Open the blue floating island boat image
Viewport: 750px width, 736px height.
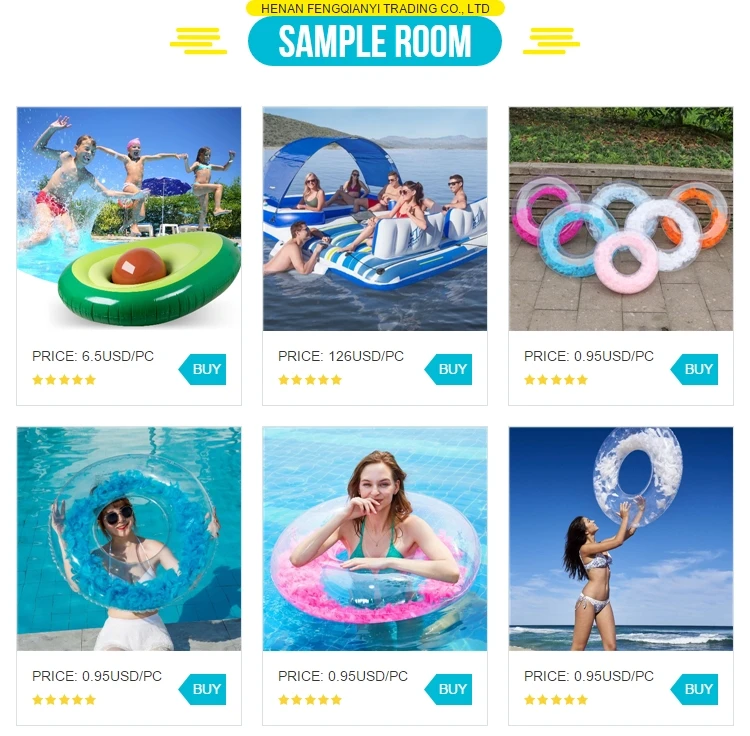tap(375, 219)
